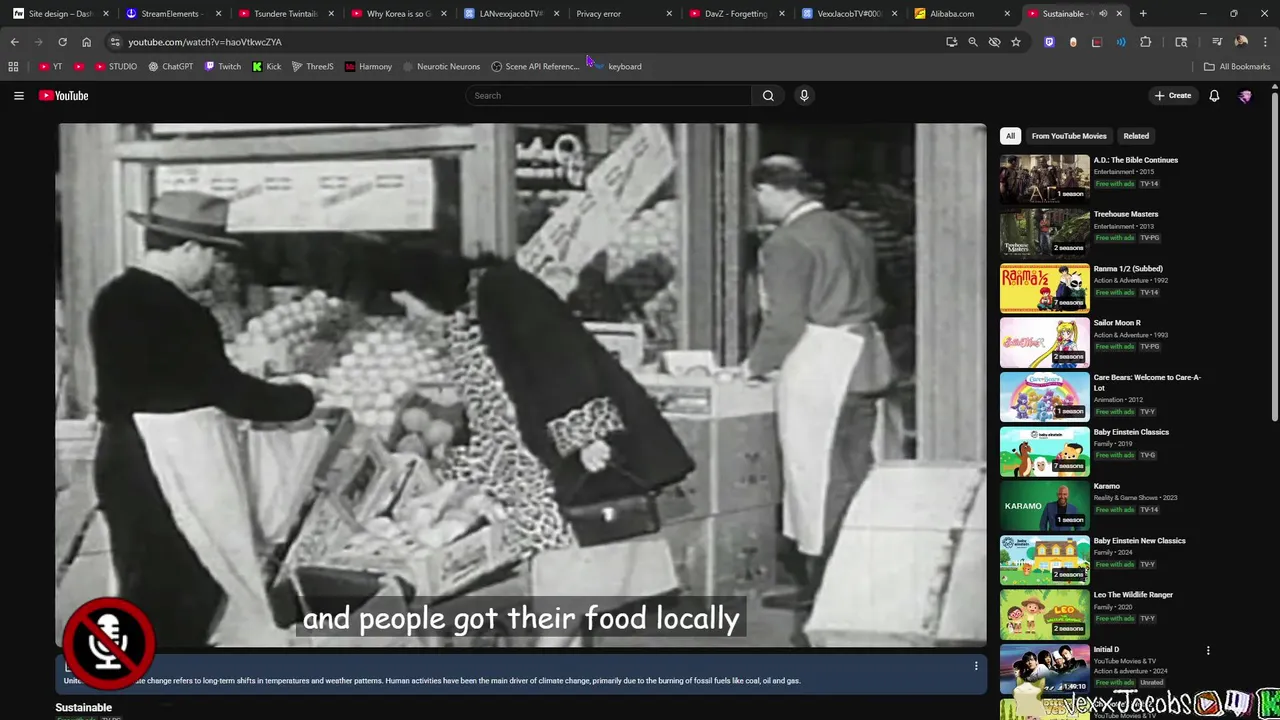Open A.D.: The Bible Continues thumbnail
The height and width of the screenshot is (720, 1280).
tap(1045, 178)
